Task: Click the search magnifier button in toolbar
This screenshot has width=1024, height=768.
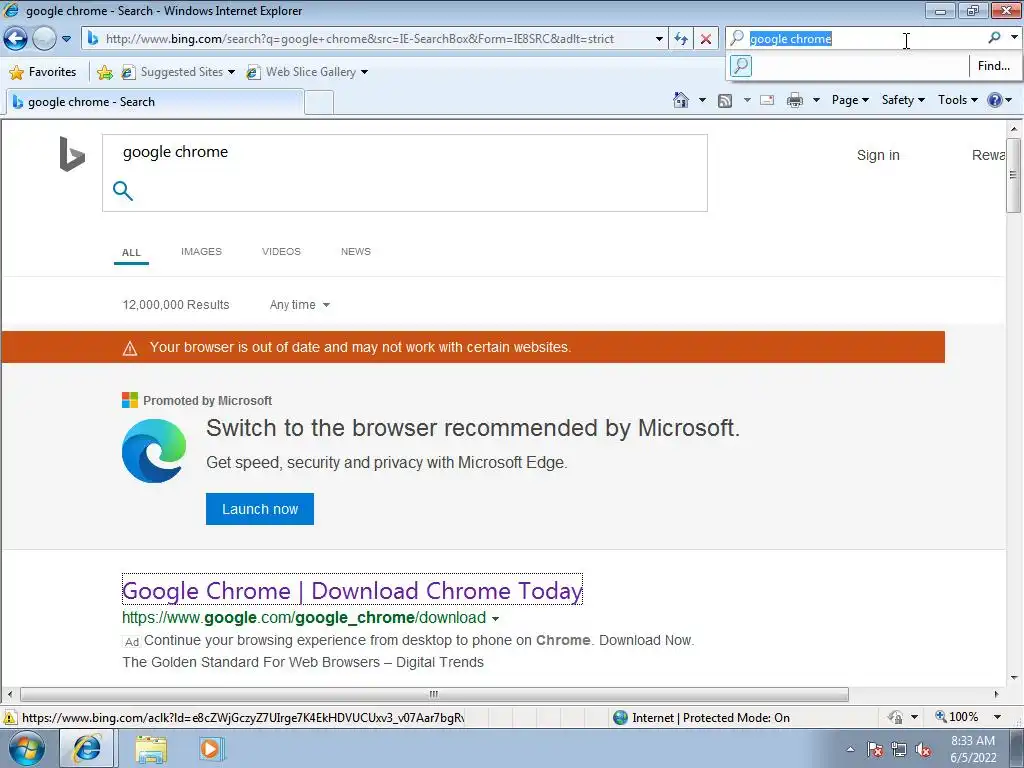Action: pyautogui.click(x=995, y=38)
